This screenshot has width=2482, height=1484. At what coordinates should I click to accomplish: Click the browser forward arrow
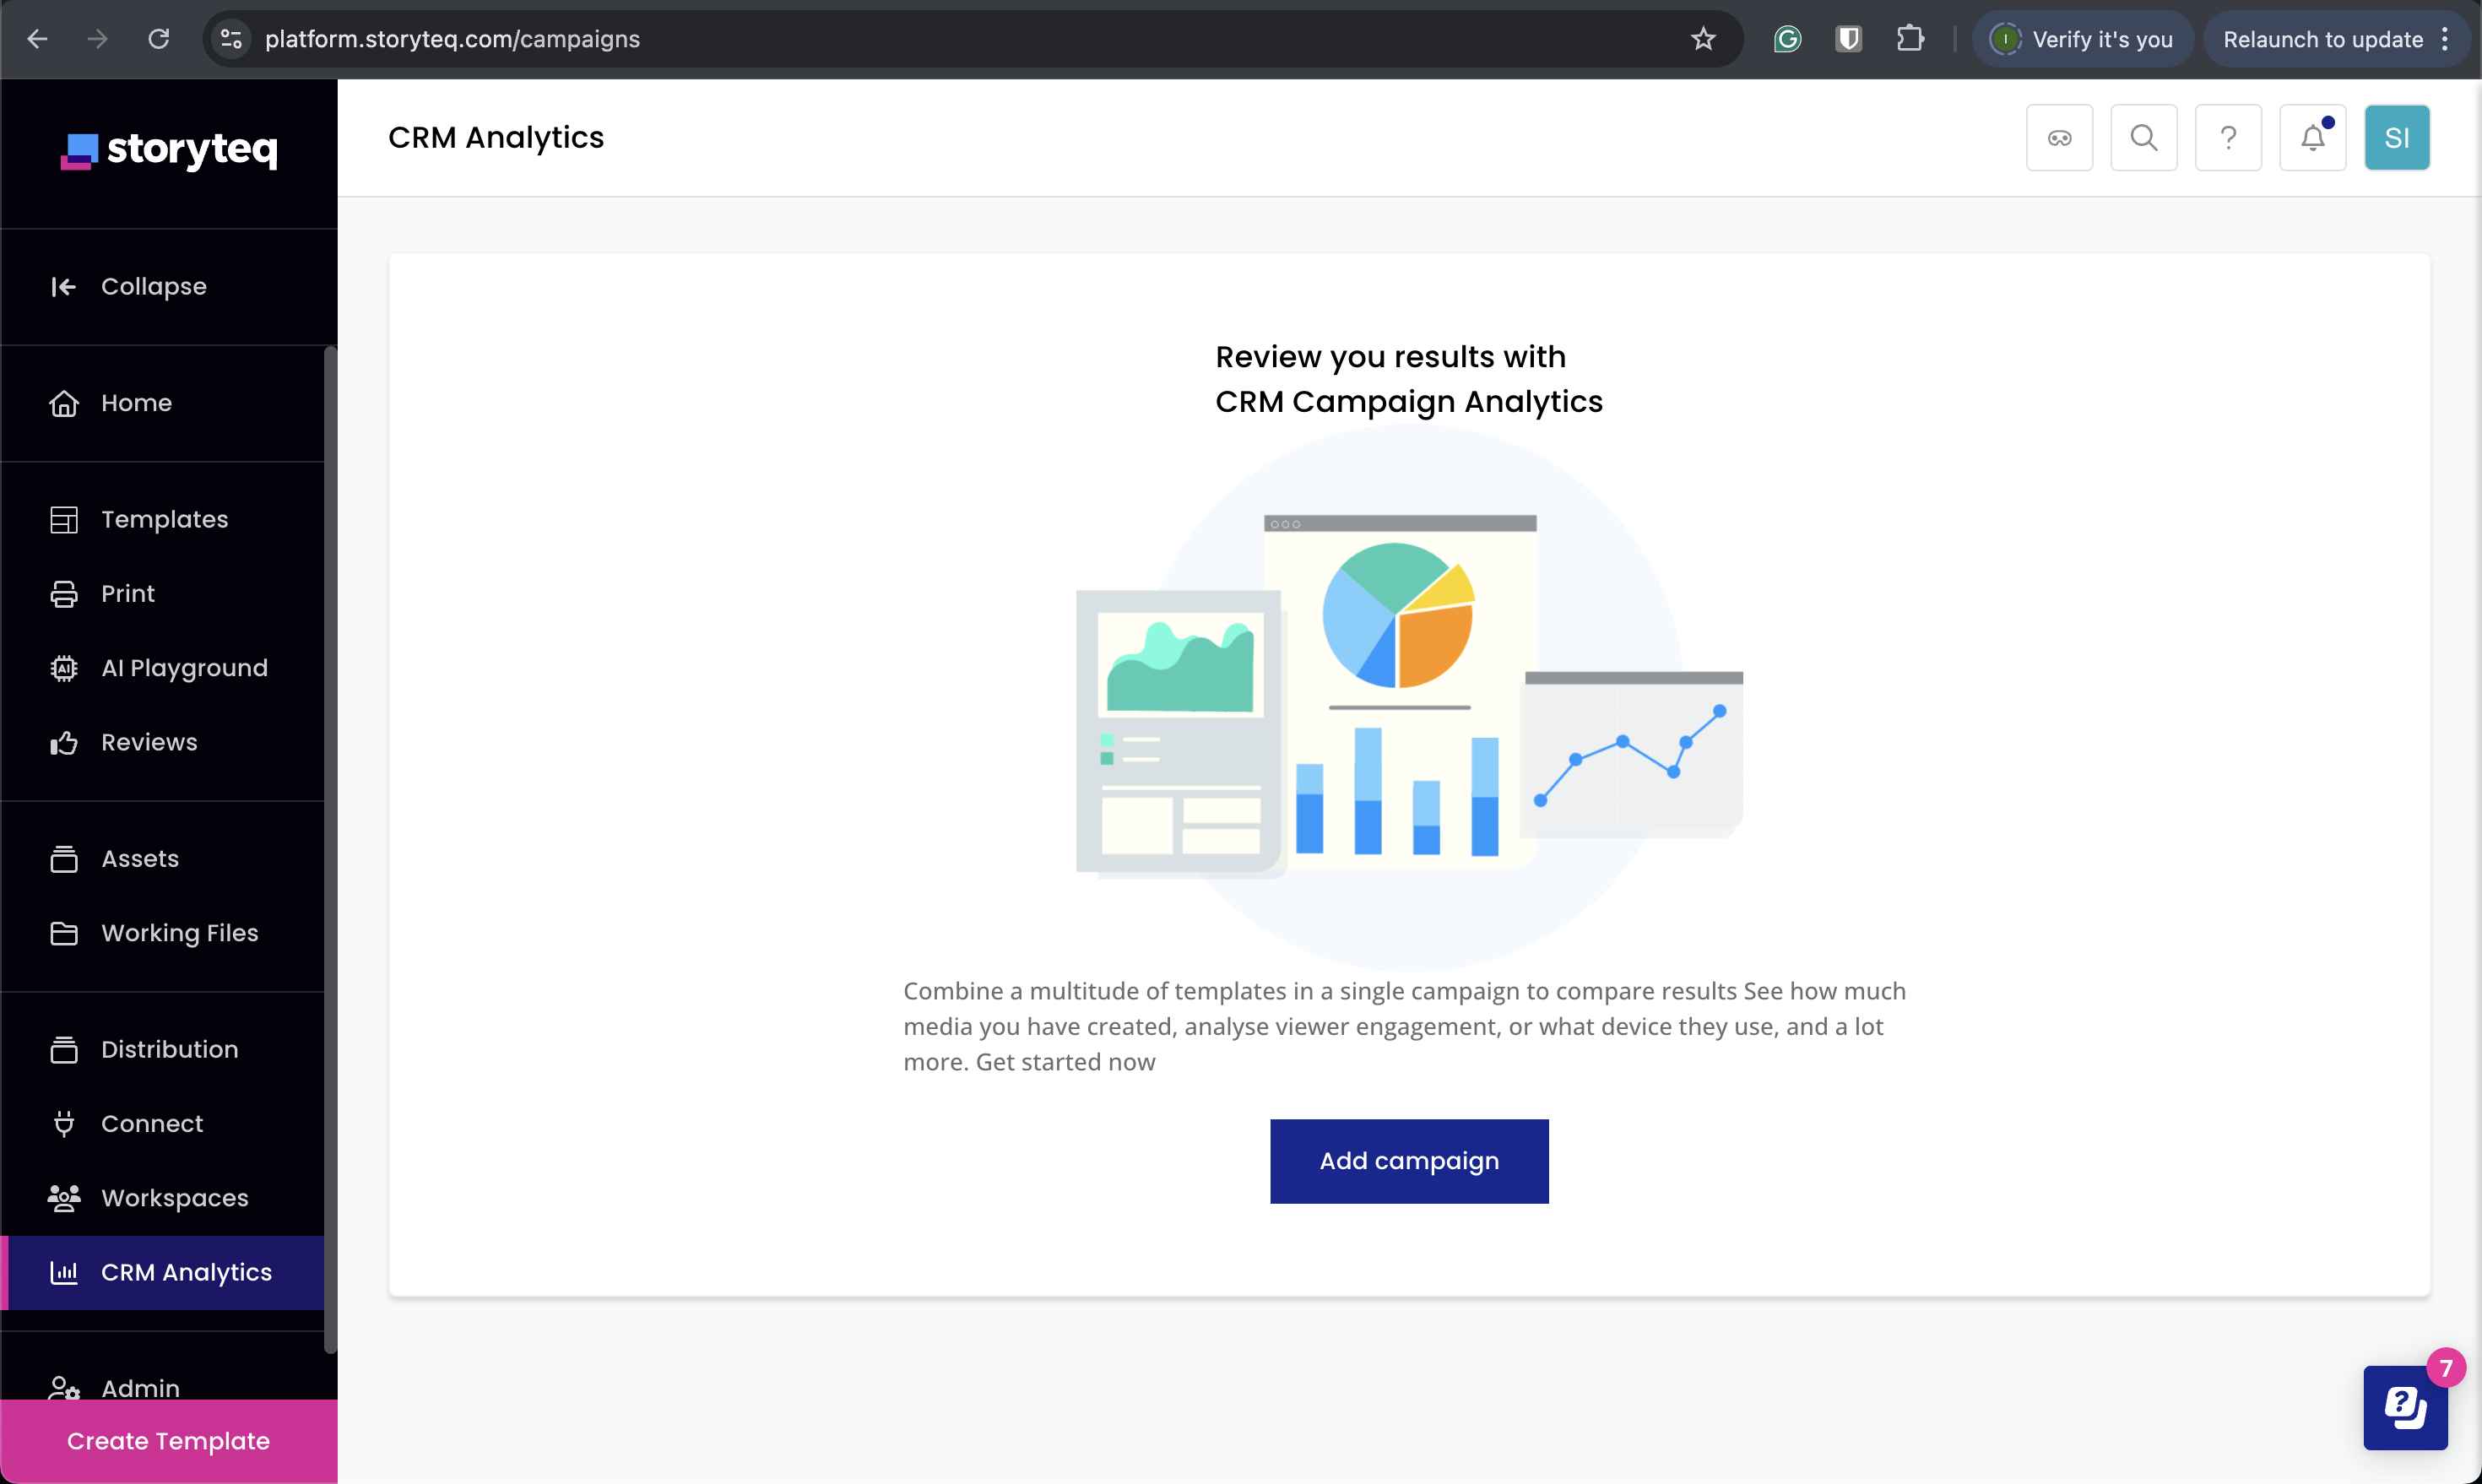(97, 39)
